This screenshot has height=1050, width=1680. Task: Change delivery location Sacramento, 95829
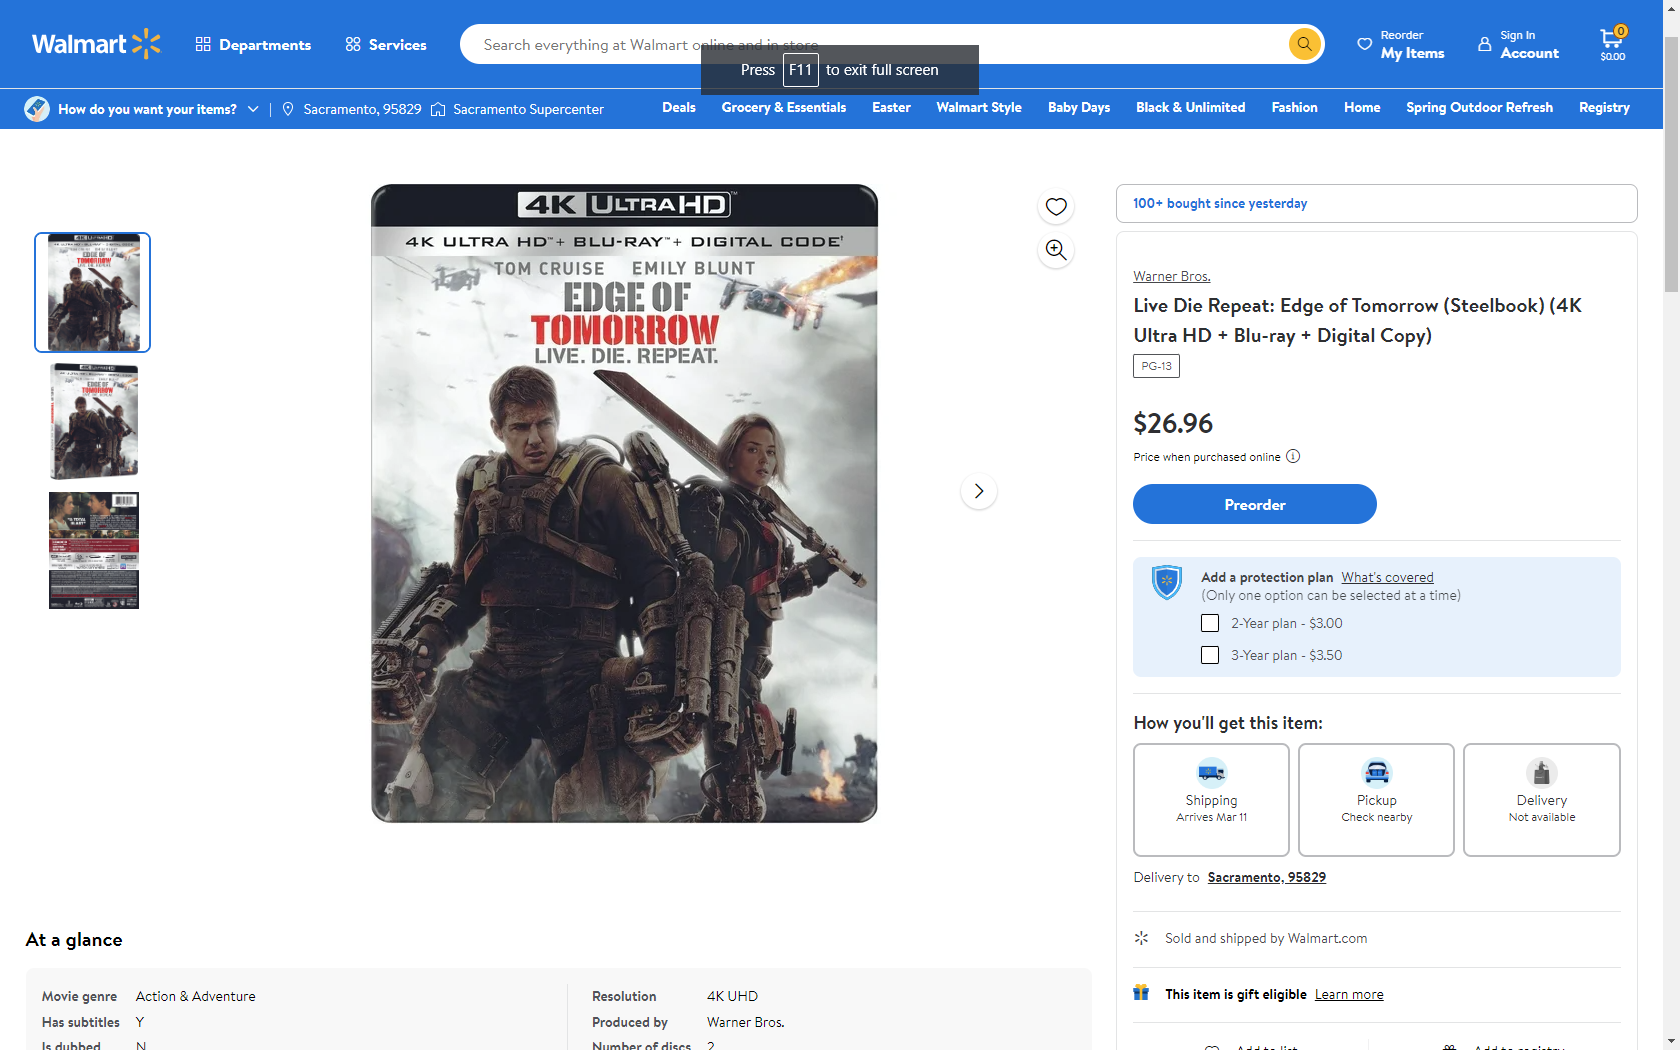[x=1266, y=877]
